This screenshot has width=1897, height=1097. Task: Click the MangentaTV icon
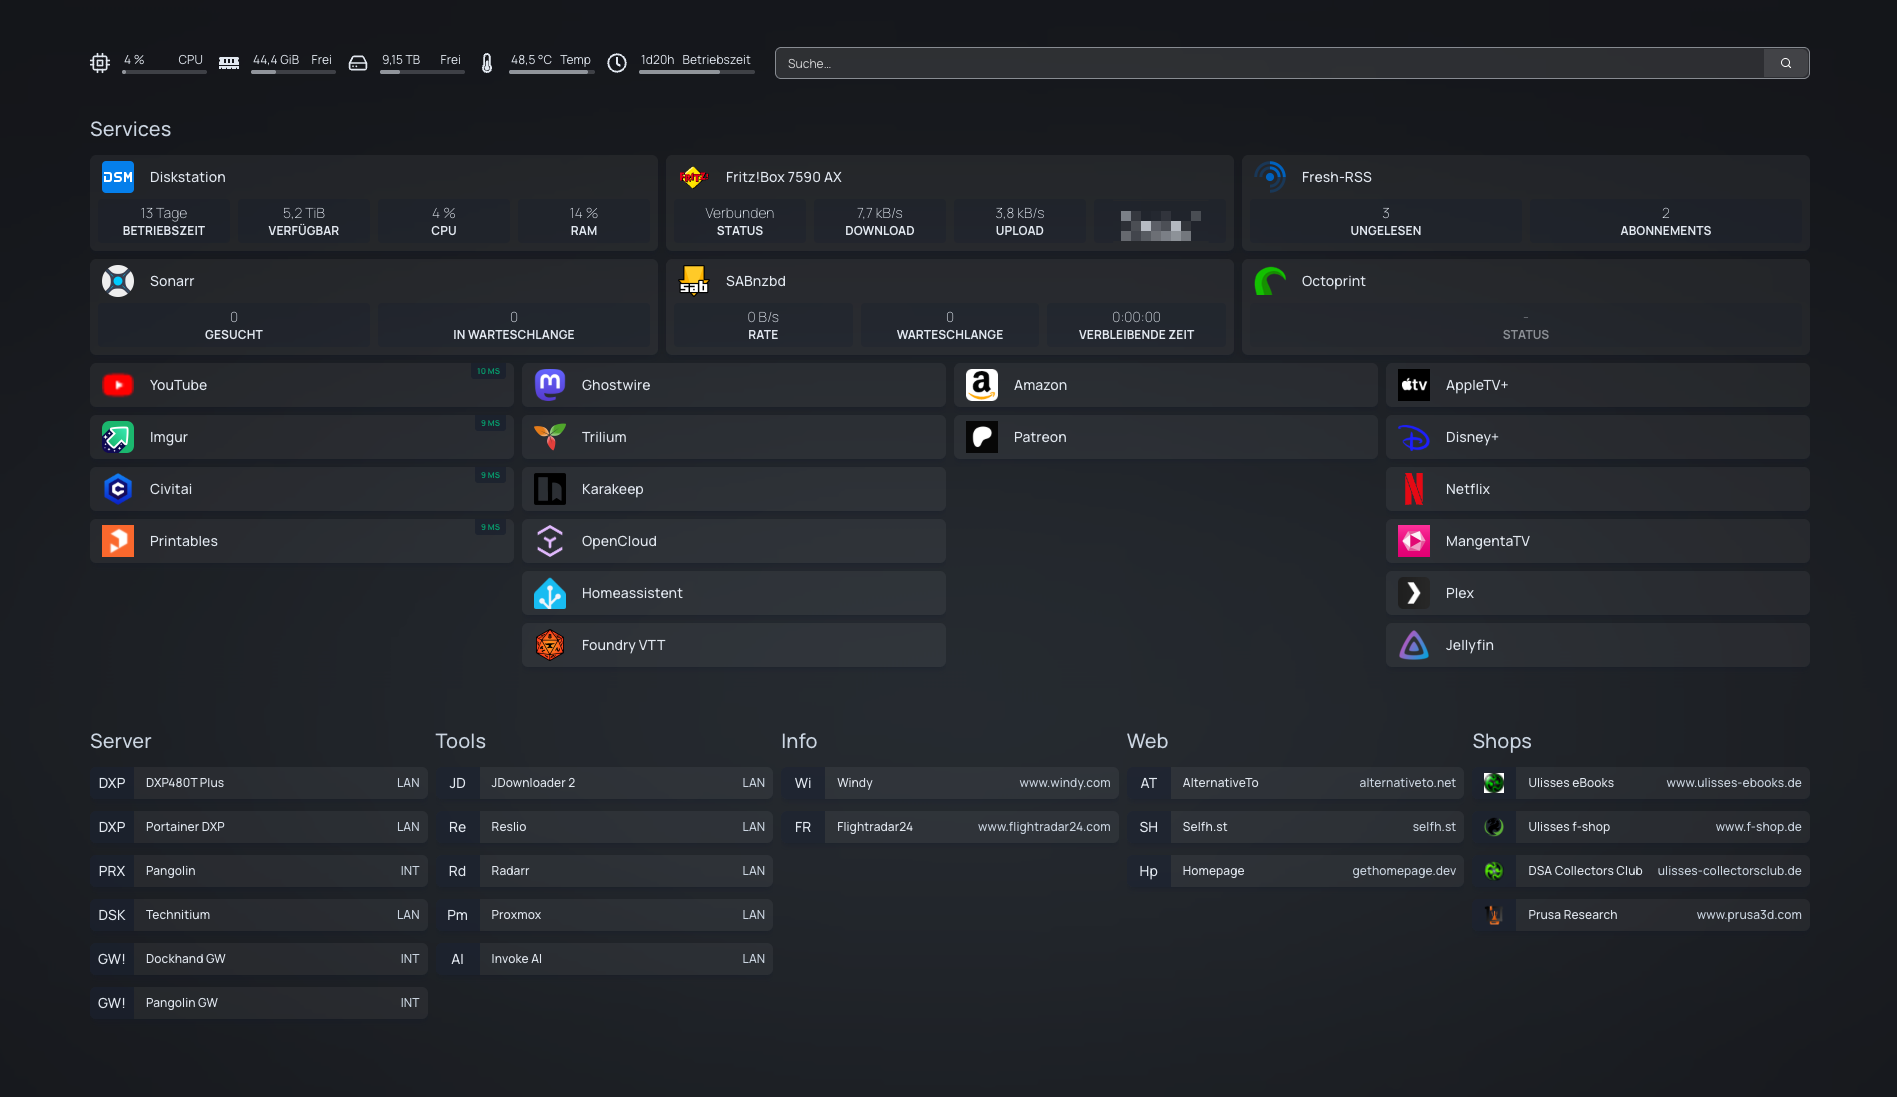(x=1414, y=541)
